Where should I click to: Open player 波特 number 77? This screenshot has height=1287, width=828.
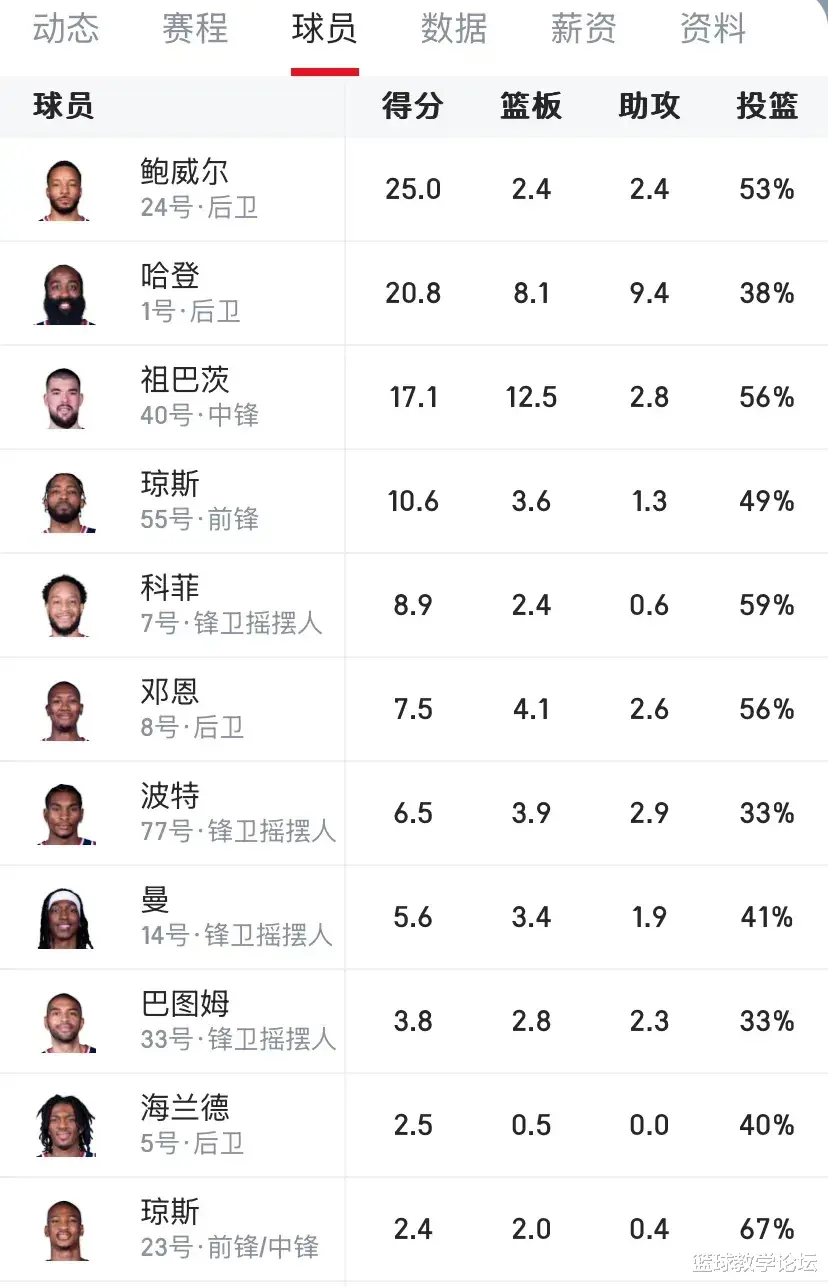pos(238,813)
